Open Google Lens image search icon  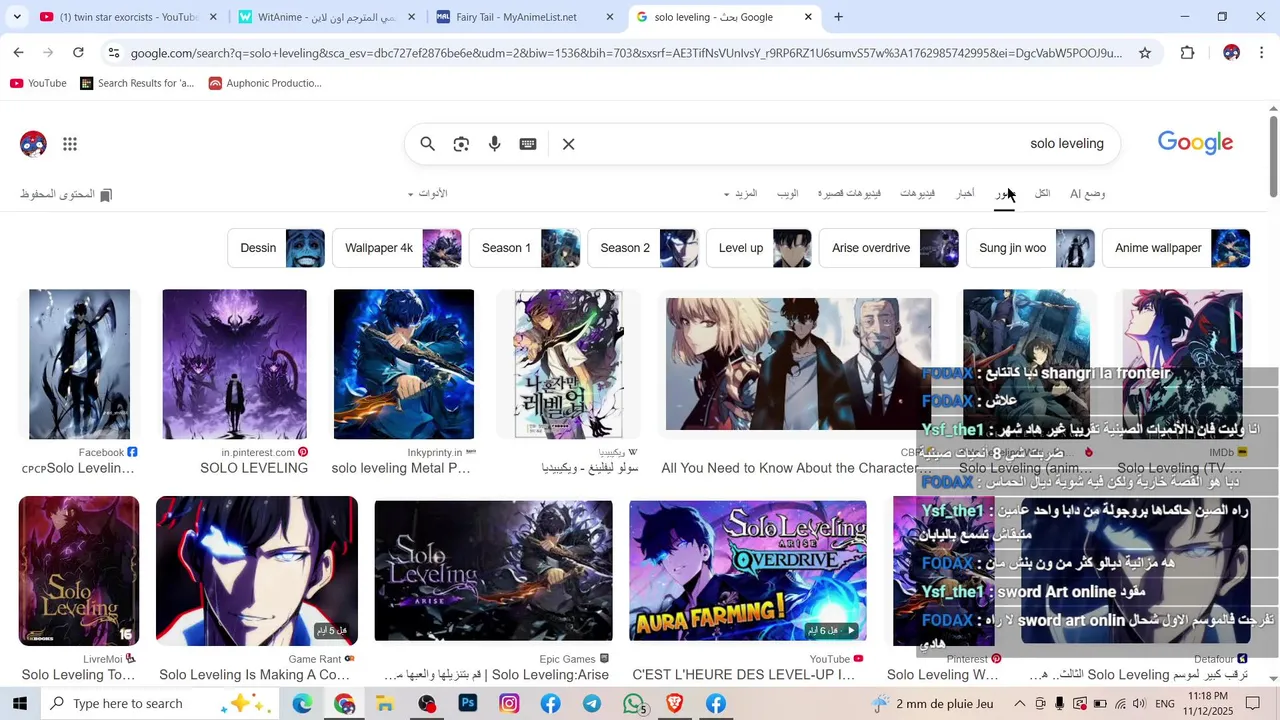pos(461,144)
